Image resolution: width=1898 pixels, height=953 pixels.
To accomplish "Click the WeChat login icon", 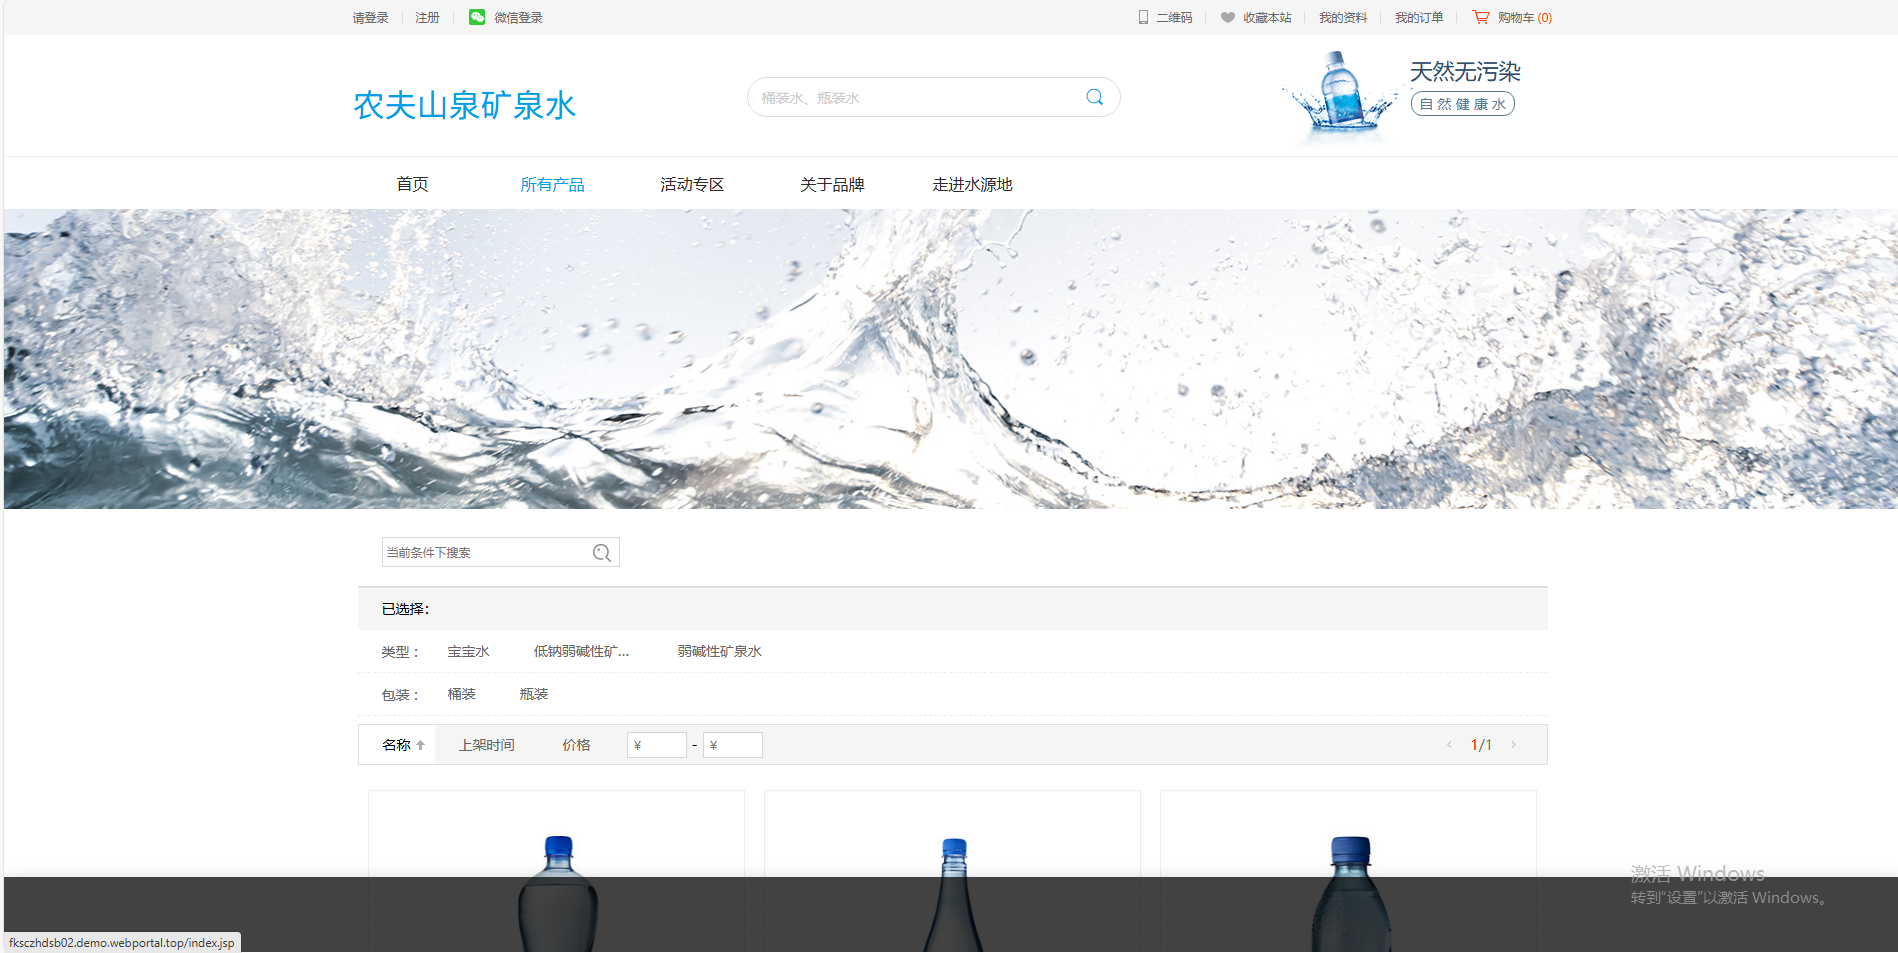I will (x=477, y=17).
